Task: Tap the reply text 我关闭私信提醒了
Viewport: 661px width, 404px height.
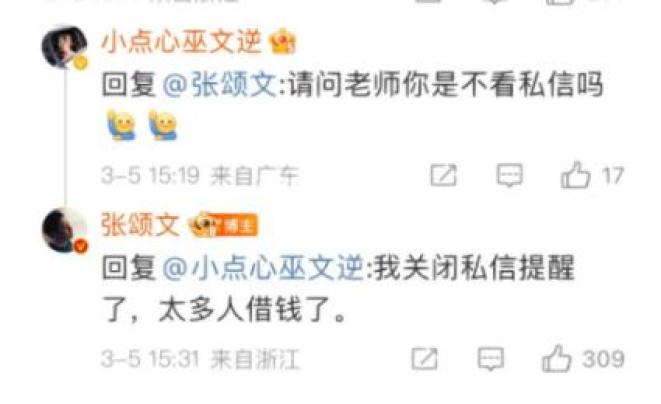Action: pos(339,289)
